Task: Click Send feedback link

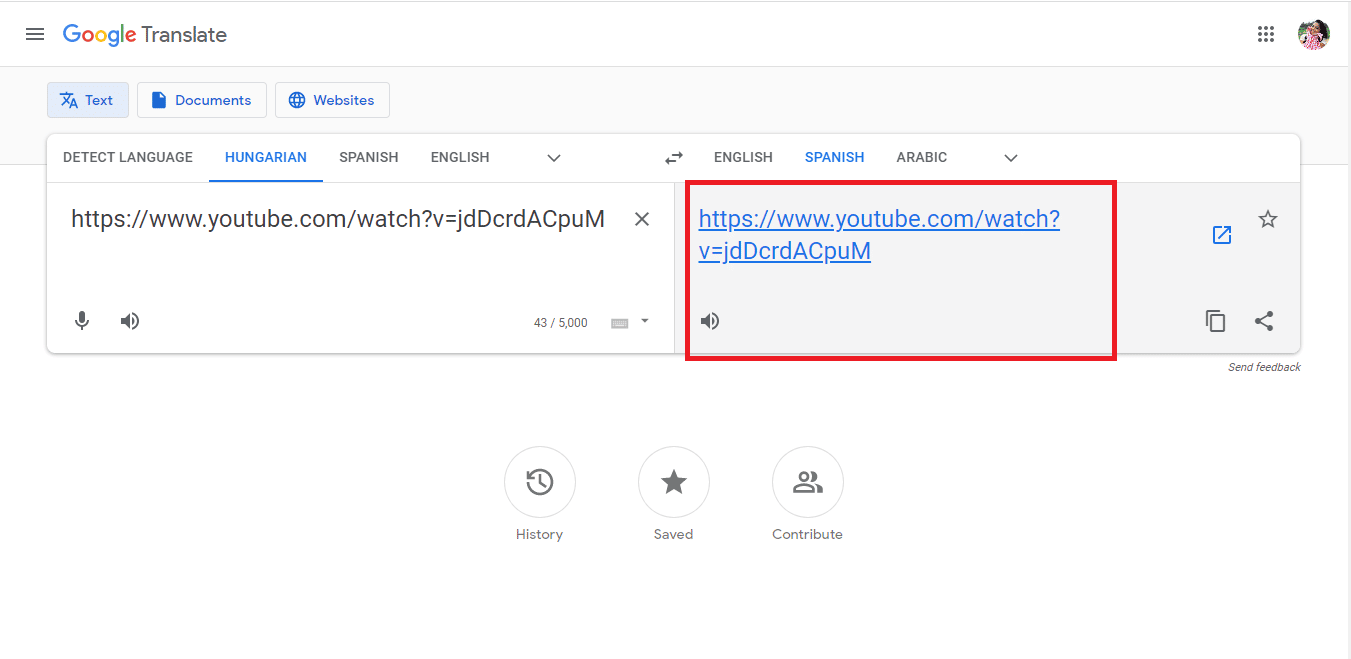Action: coord(1264,367)
